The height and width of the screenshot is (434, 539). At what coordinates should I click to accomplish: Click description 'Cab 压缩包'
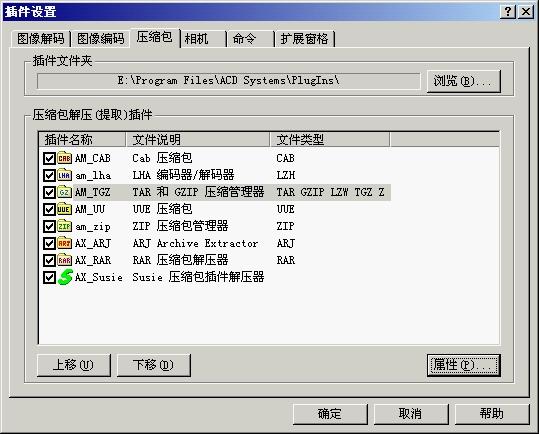[x=162, y=158]
